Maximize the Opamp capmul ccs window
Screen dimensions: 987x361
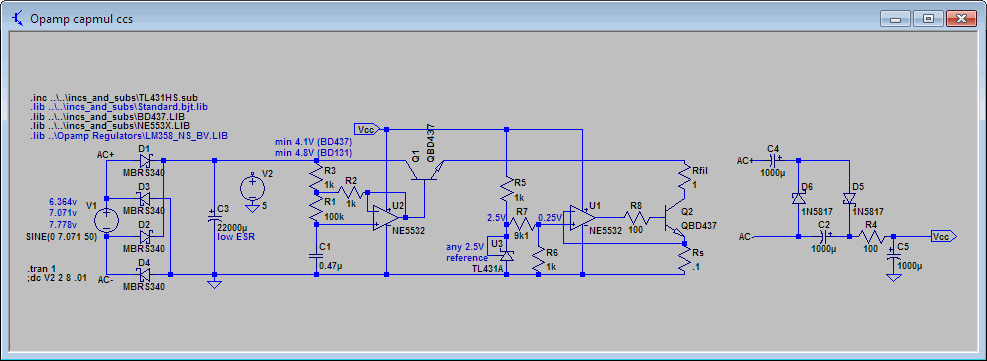(x=928, y=19)
